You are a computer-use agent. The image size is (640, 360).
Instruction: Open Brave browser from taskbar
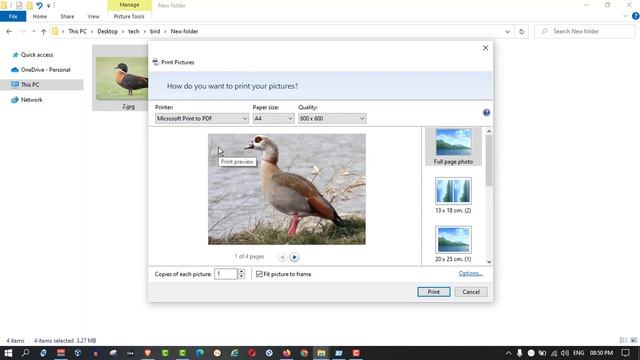click(147, 353)
